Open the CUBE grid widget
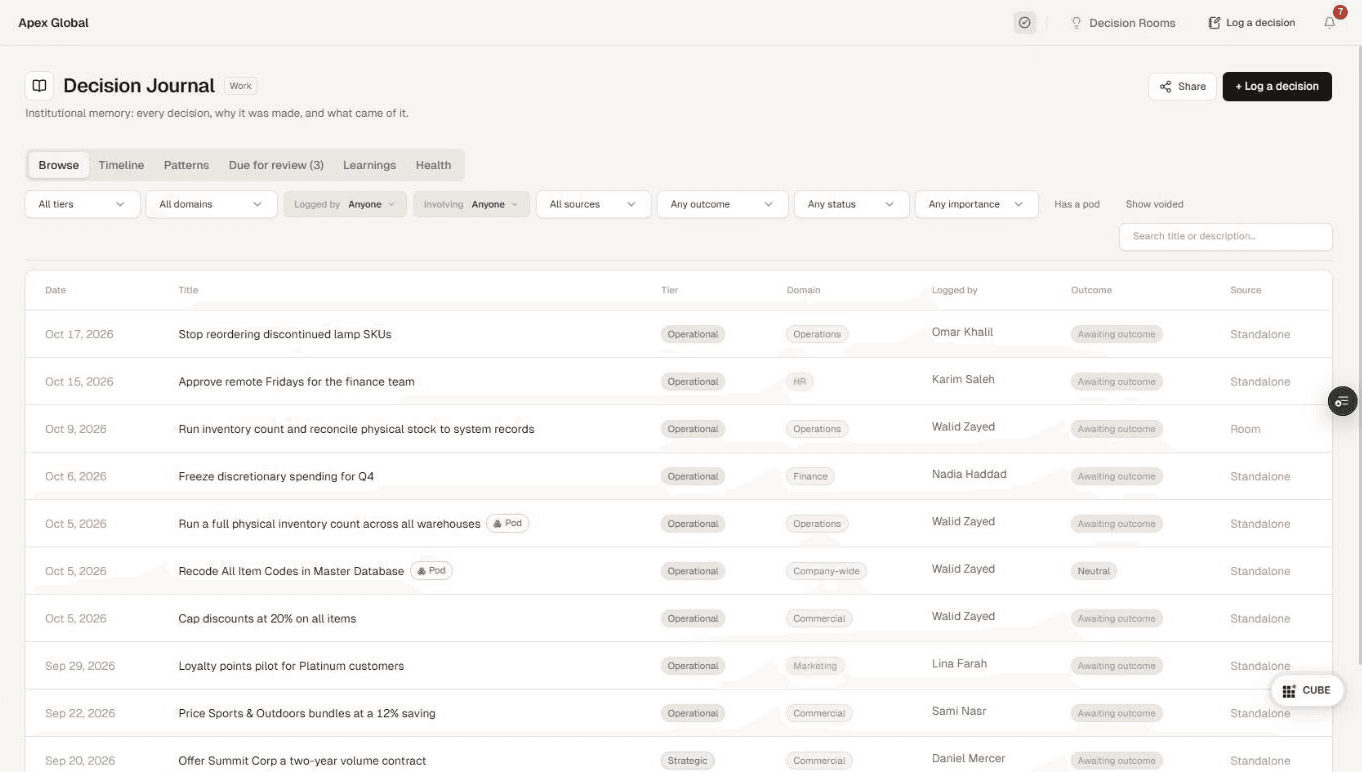Viewport: 1362px width, 772px height. [x=1306, y=690]
